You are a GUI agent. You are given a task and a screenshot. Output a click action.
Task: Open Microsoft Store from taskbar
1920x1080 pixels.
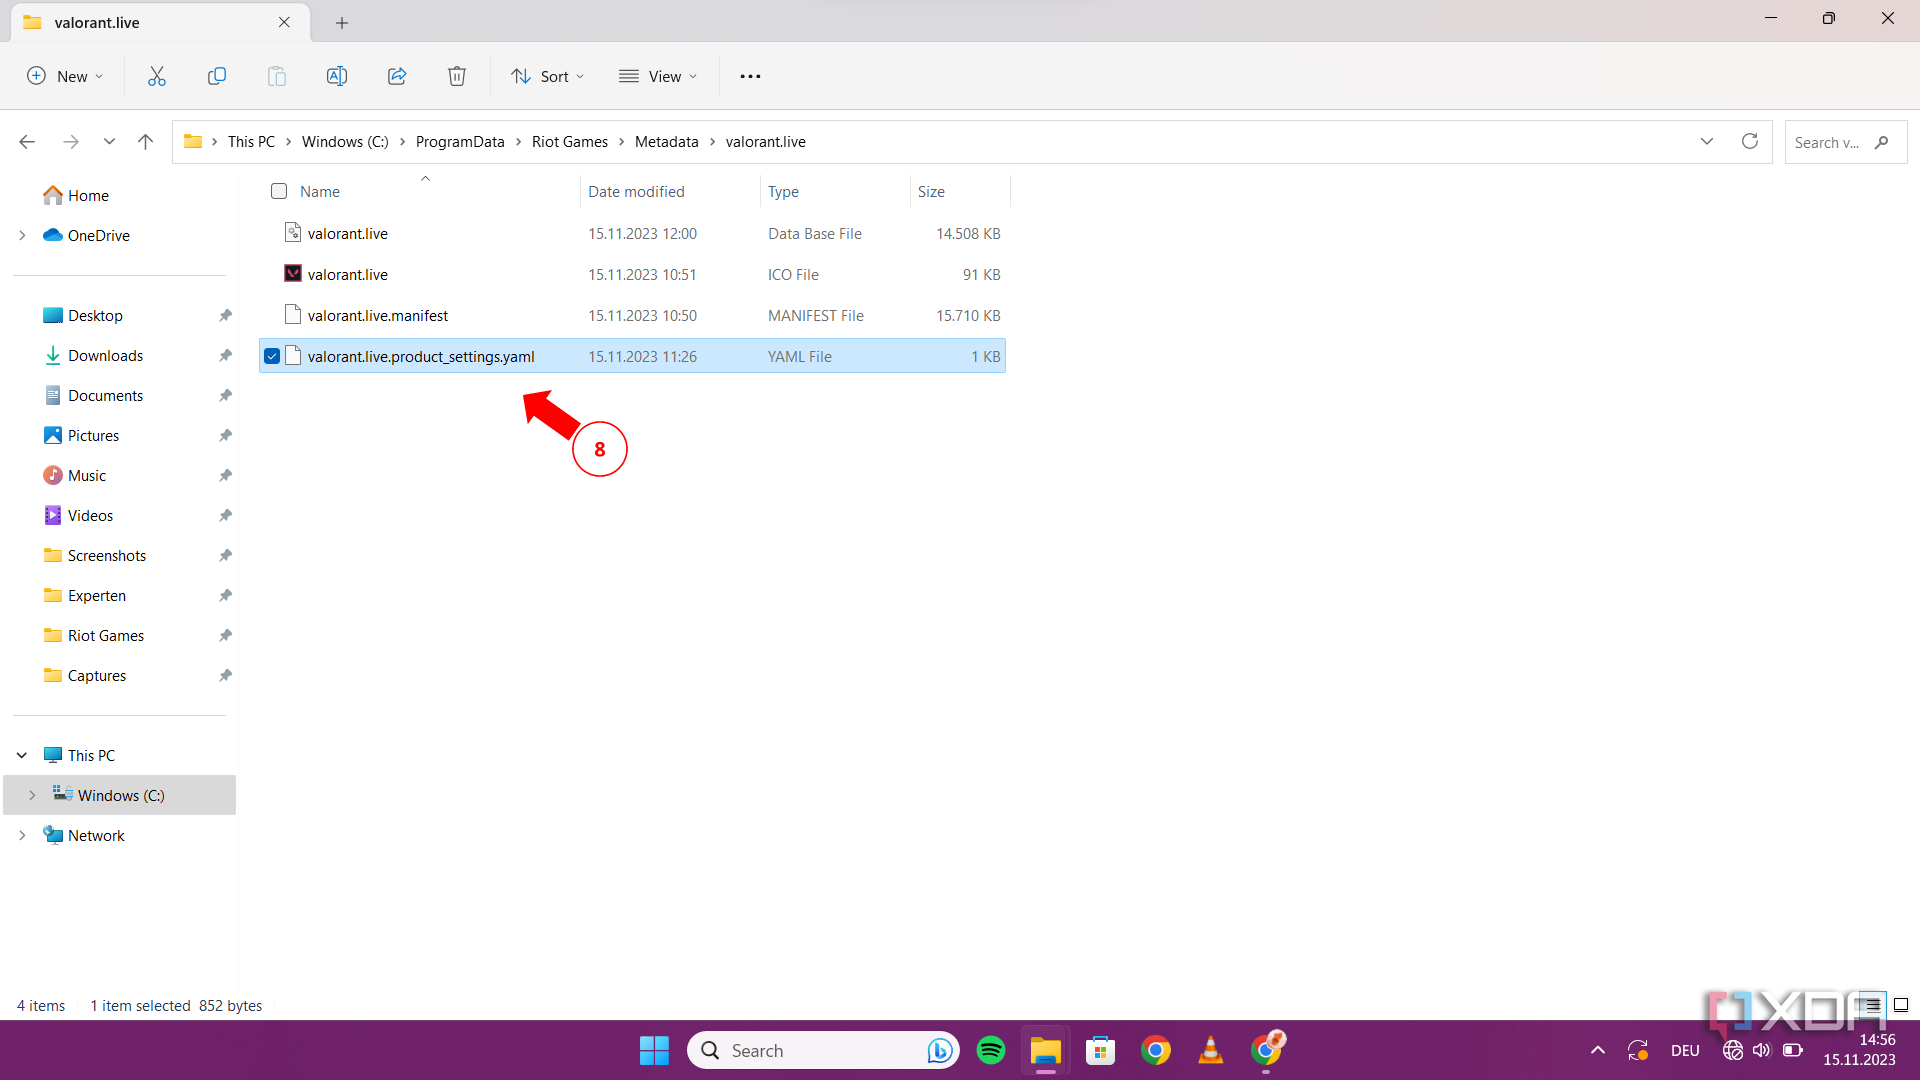(x=1101, y=1050)
